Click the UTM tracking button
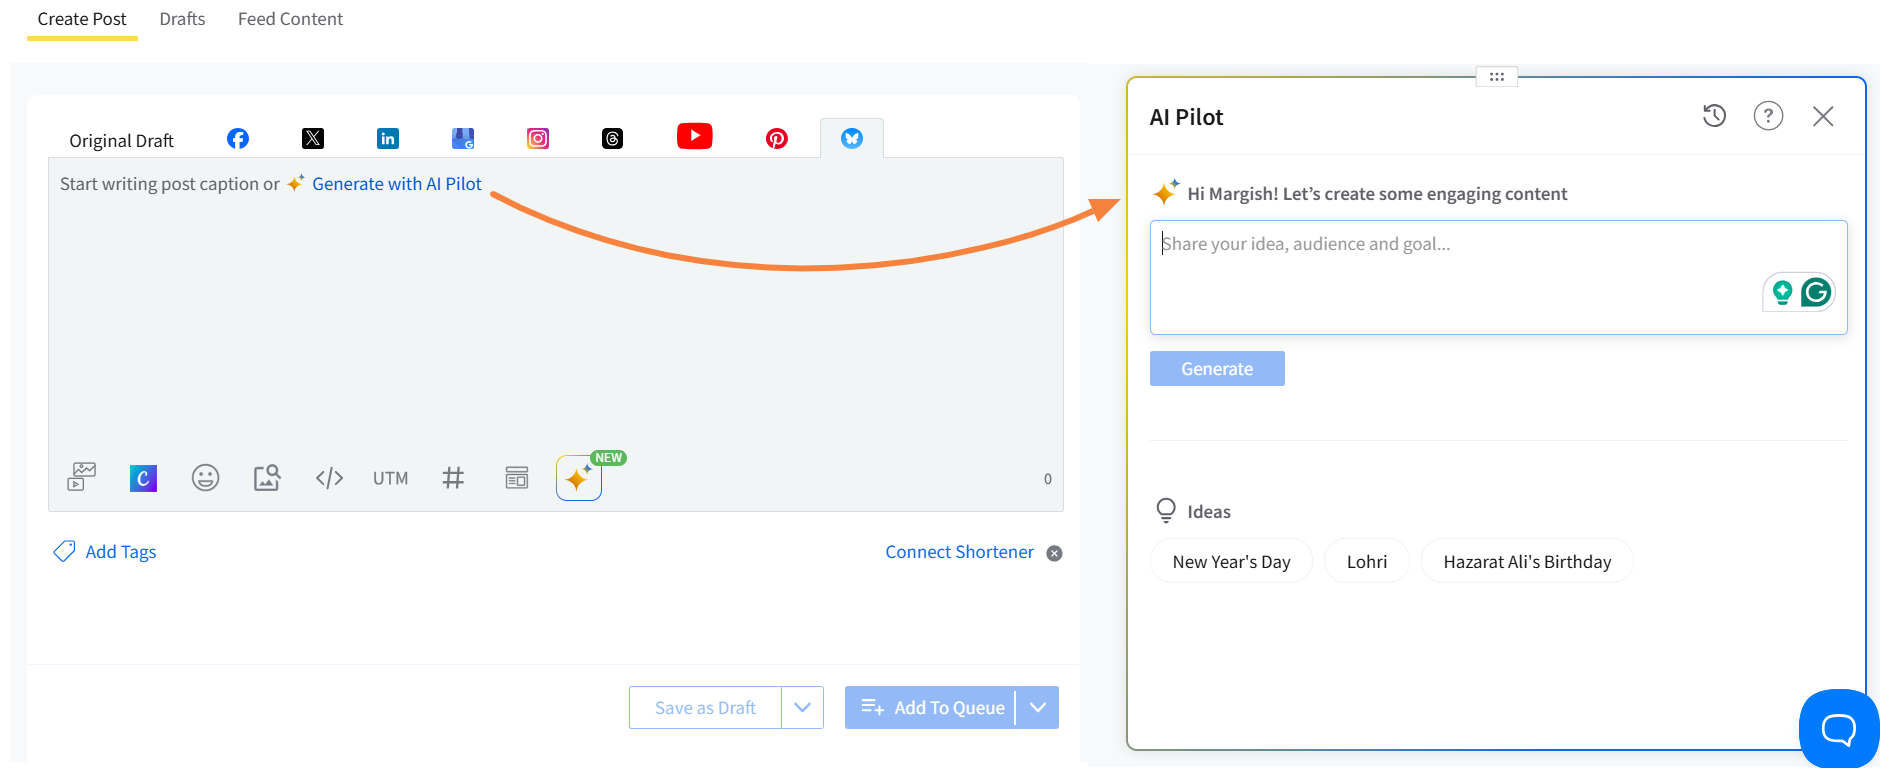 tap(390, 478)
